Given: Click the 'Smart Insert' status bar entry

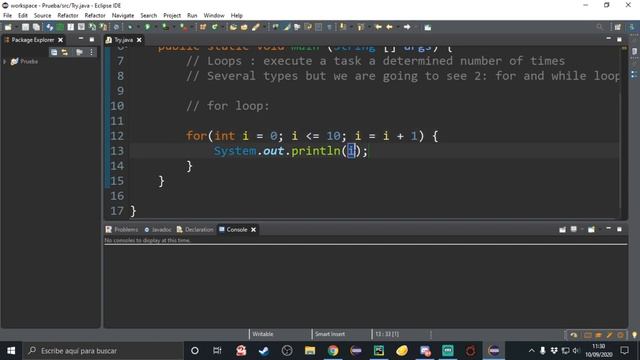Looking at the screenshot, I should click(x=330, y=334).
